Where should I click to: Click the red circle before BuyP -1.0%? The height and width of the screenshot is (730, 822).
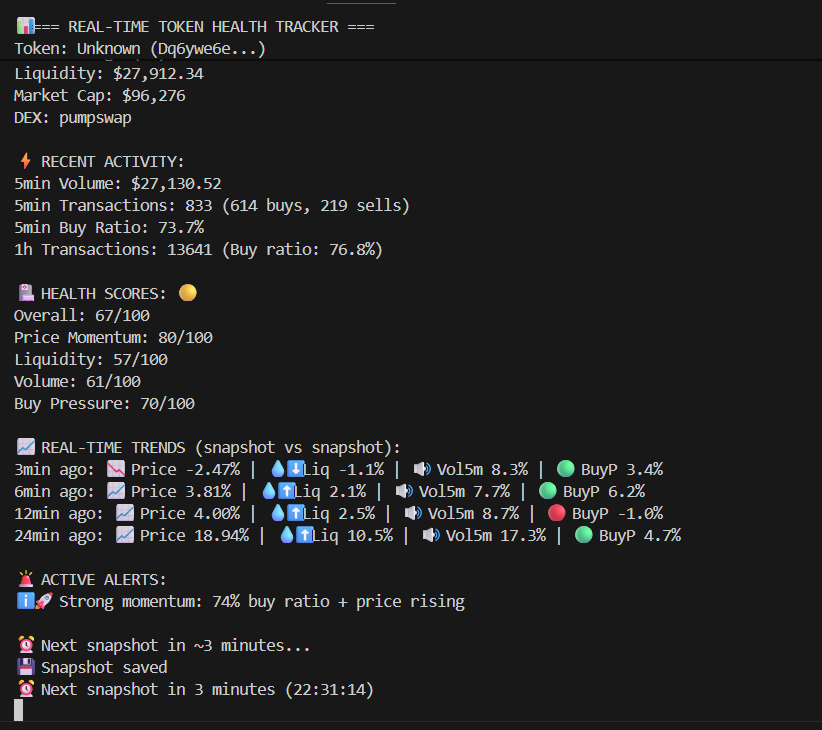point(557,513)
